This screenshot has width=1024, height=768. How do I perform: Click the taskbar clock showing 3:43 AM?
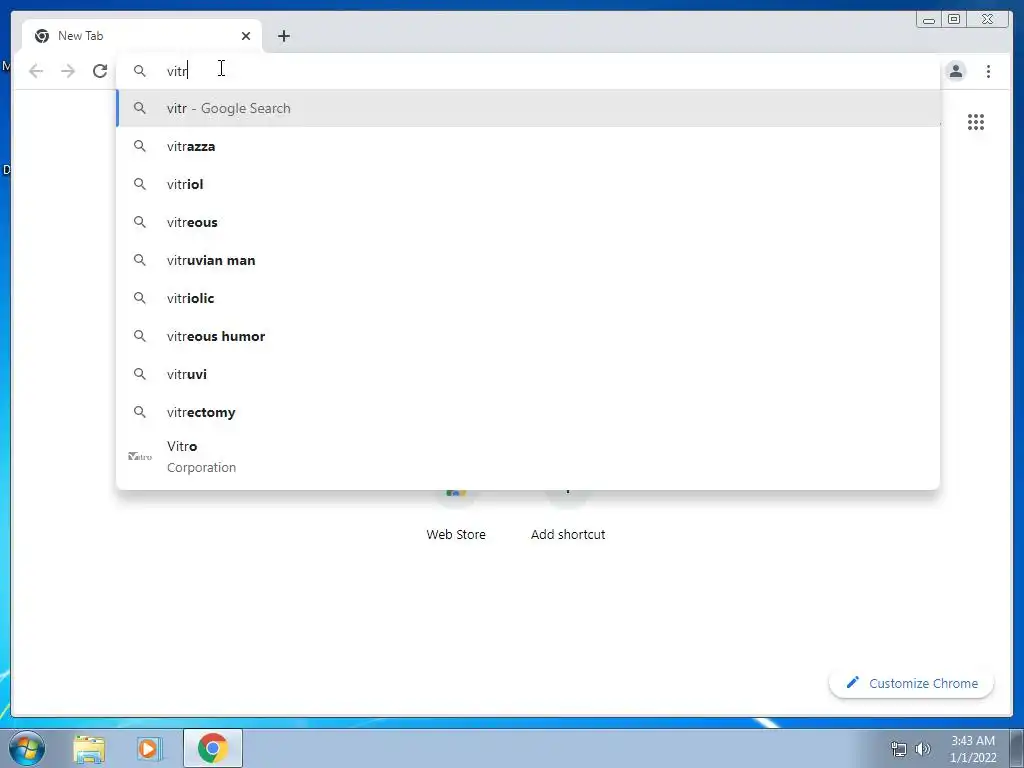(973, 749)
